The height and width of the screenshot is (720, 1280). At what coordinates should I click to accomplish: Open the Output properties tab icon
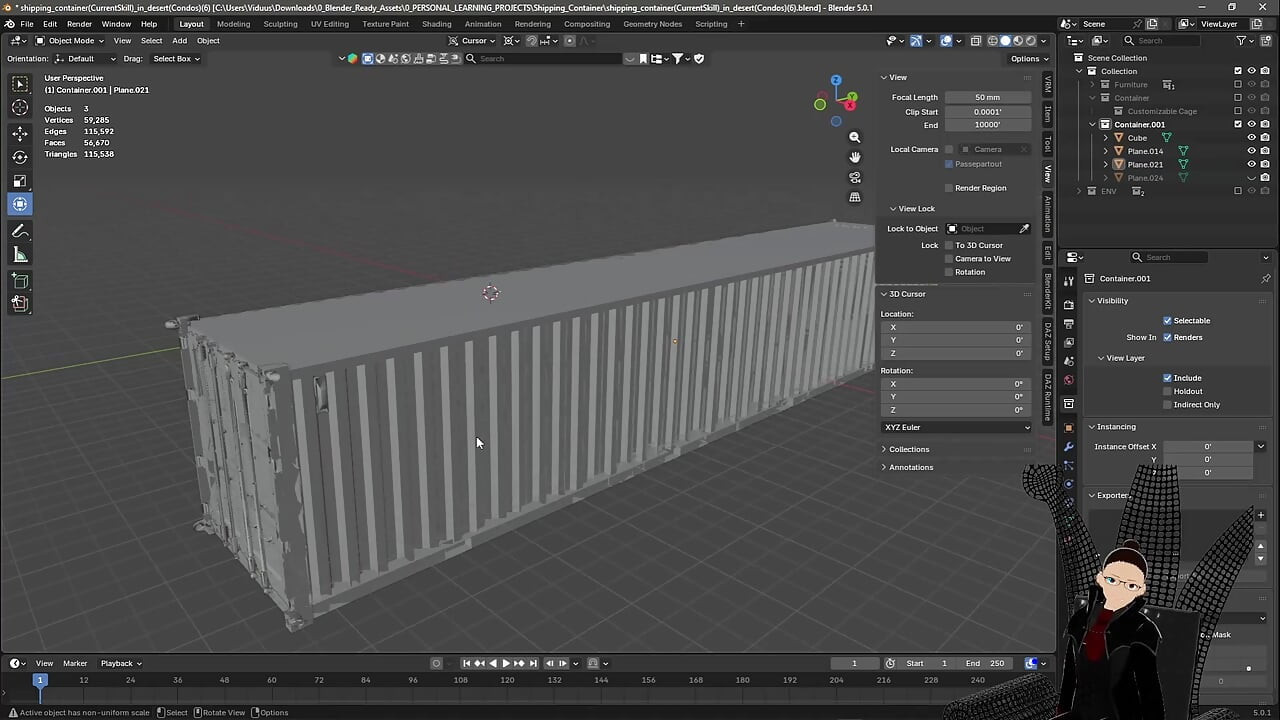click(1069, 324)
